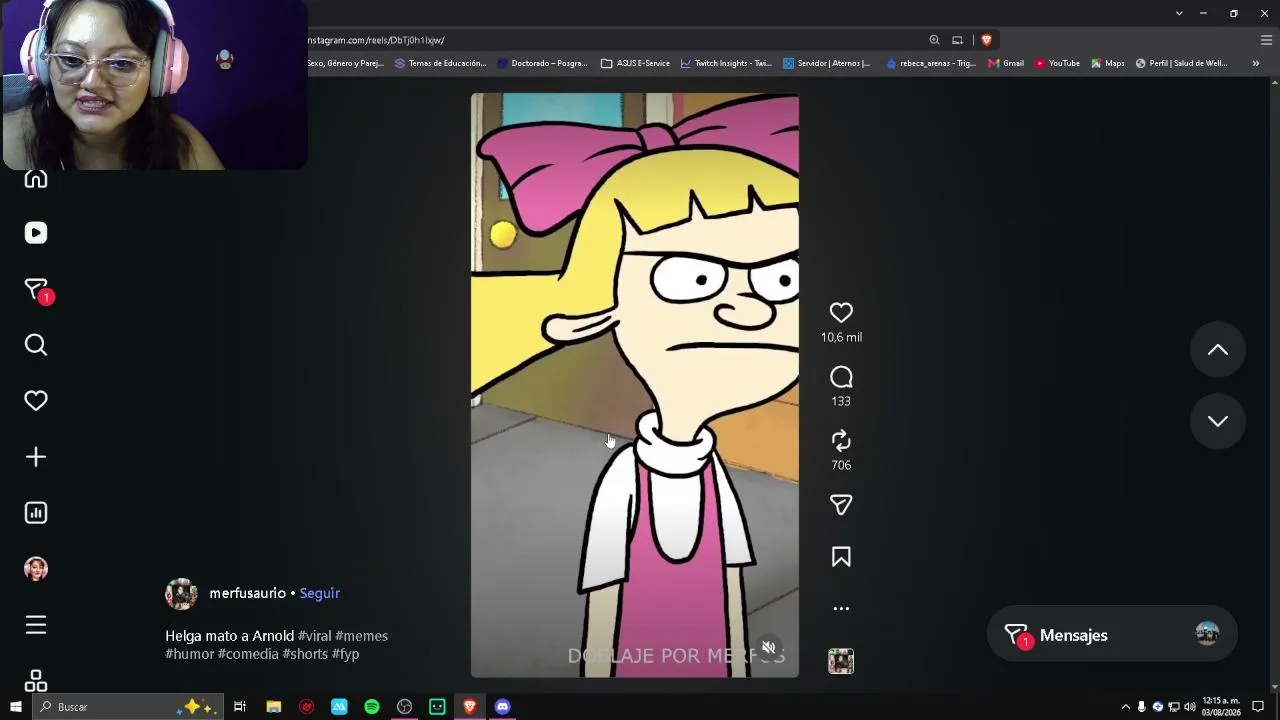Open the ASUS E-Service bookmark folder
The width and height of the screenshot is (1280, 720).
[635, 63]
